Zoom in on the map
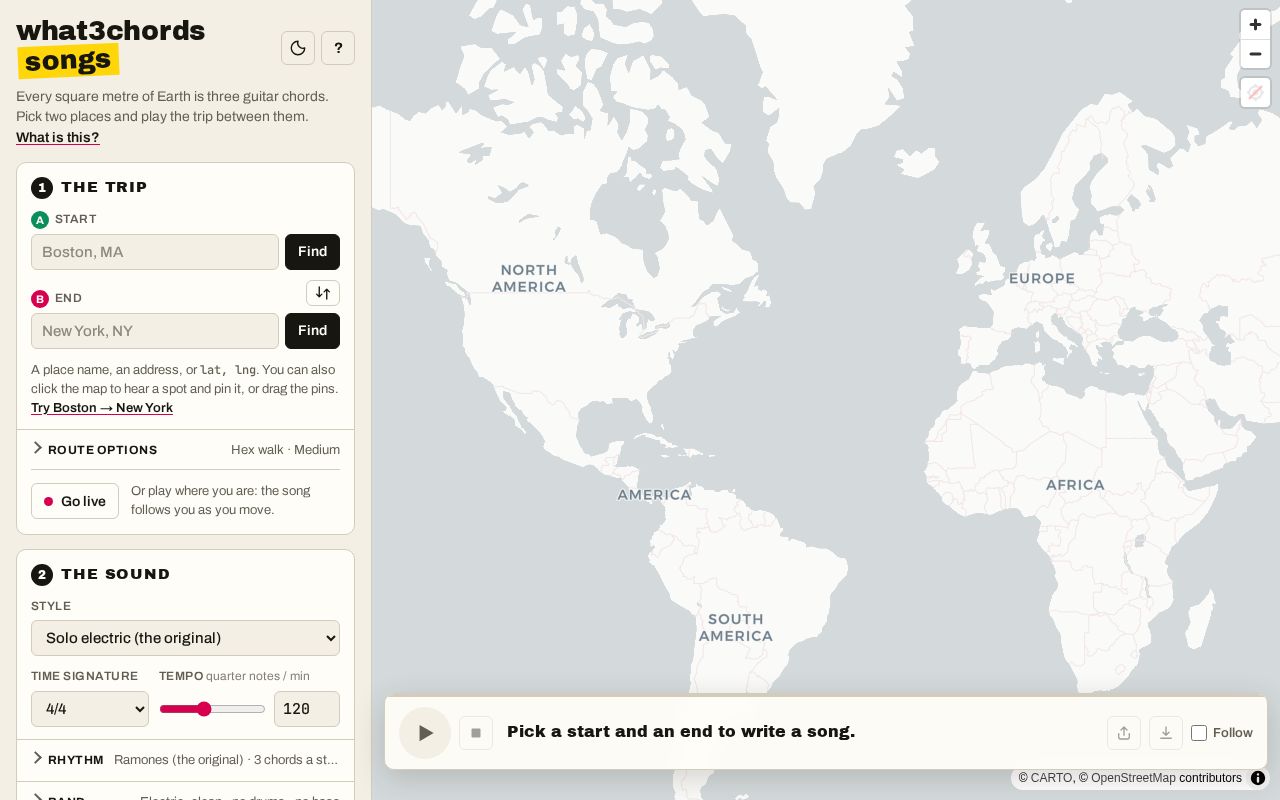 [x=1255, y=25]
